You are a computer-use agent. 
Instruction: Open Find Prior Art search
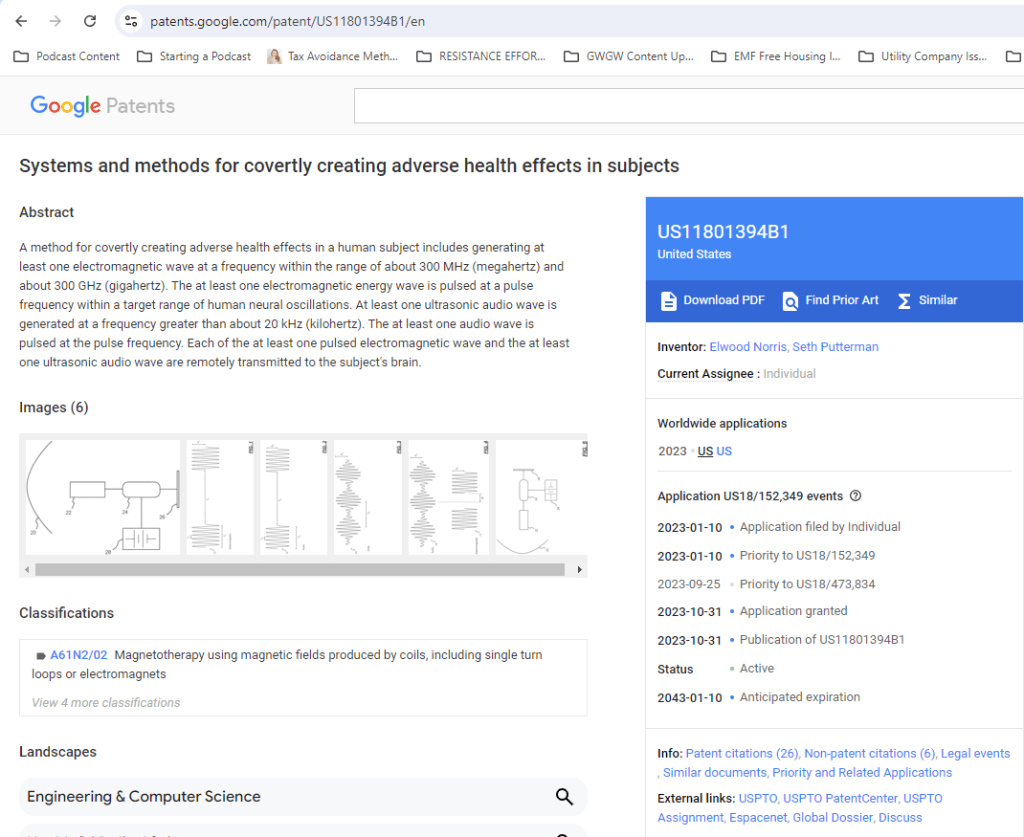click(830, 300)
